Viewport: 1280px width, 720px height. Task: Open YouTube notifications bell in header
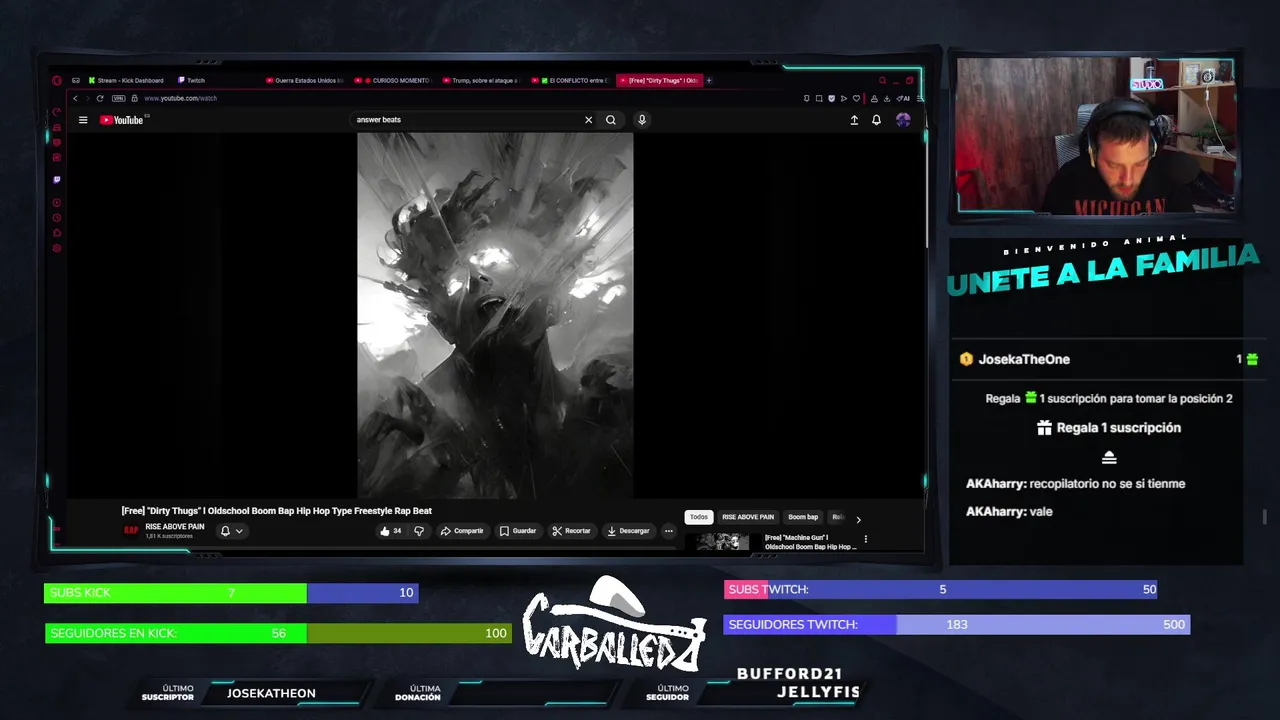coord(876,120)
